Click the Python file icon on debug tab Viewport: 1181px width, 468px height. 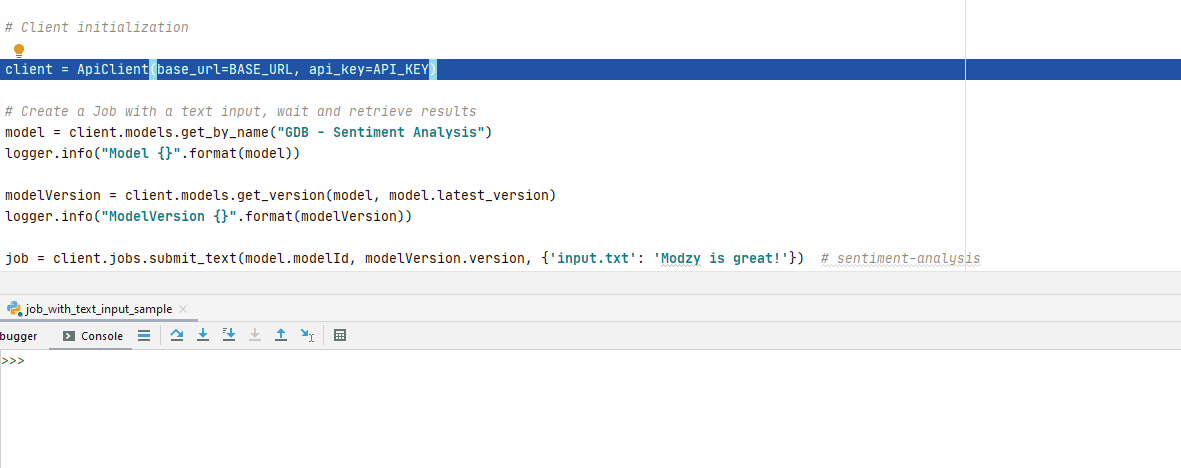14,309
